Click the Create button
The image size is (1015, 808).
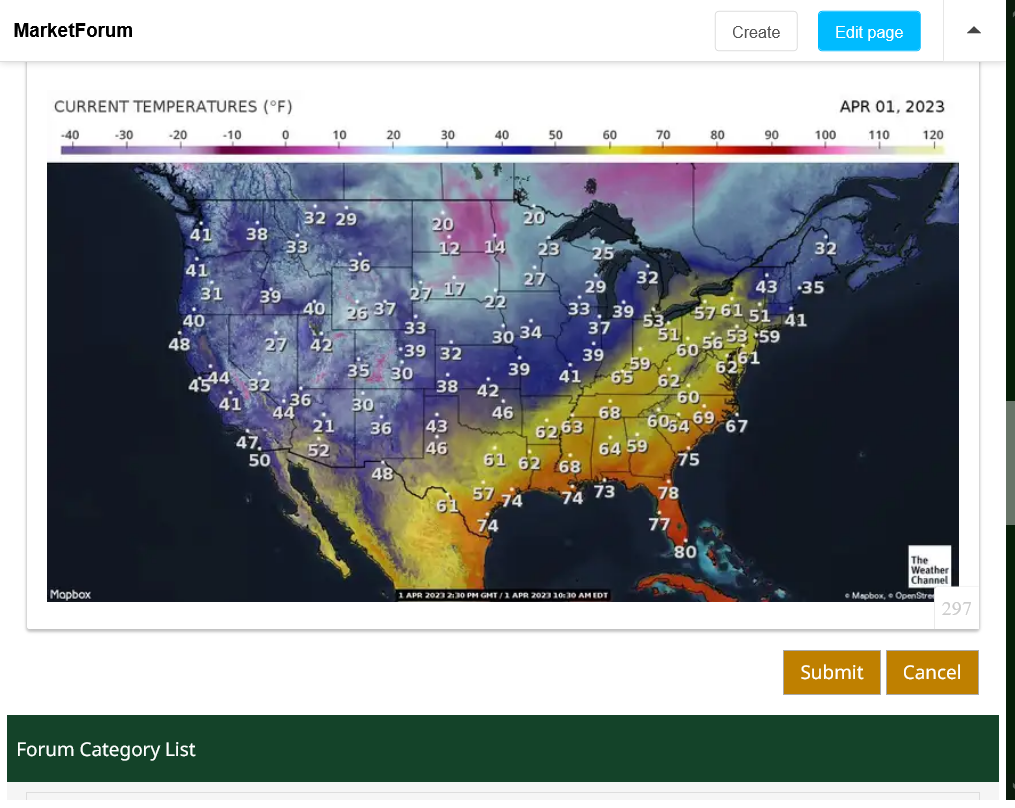coord(755,32)
